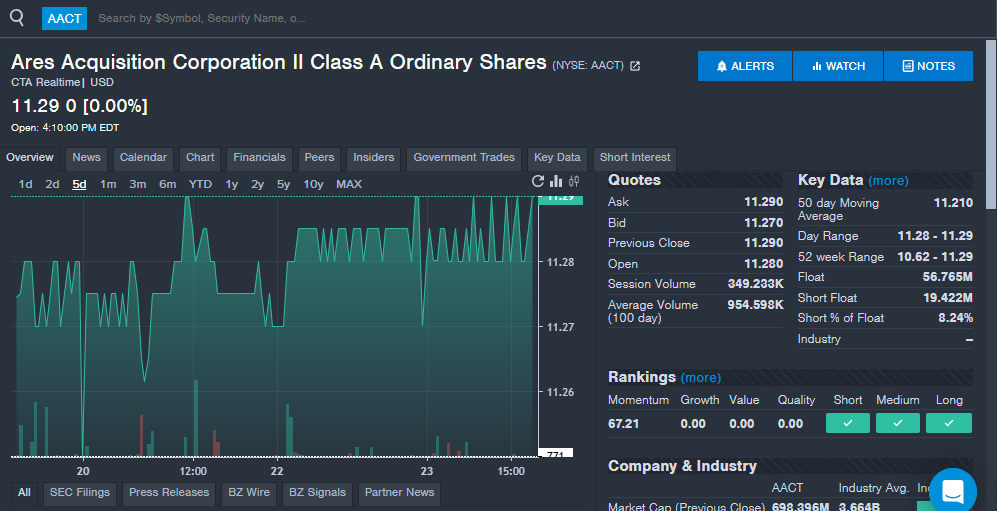Open the Insiders tab
Viewport: 997px width, 511px height.
pyautogui.click(x=374, y=158)
